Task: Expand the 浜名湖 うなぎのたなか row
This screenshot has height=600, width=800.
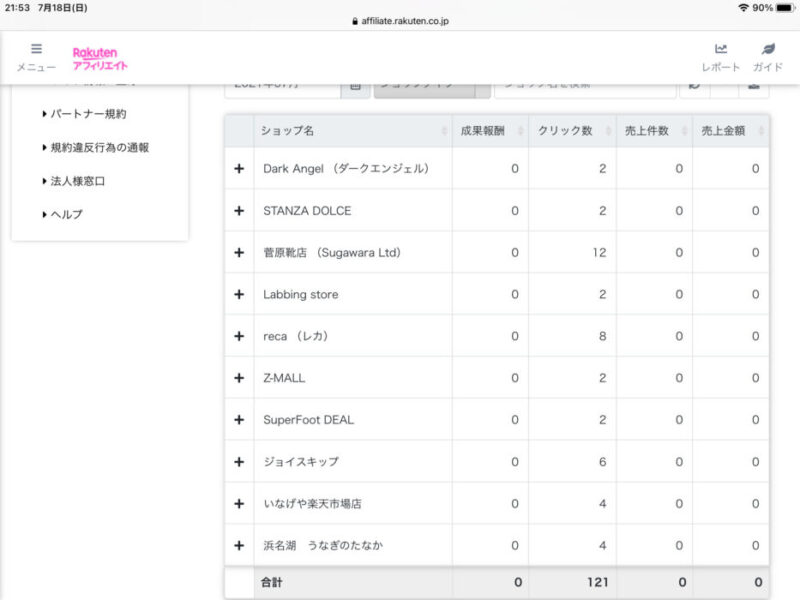Action: [x=239, y=545]
